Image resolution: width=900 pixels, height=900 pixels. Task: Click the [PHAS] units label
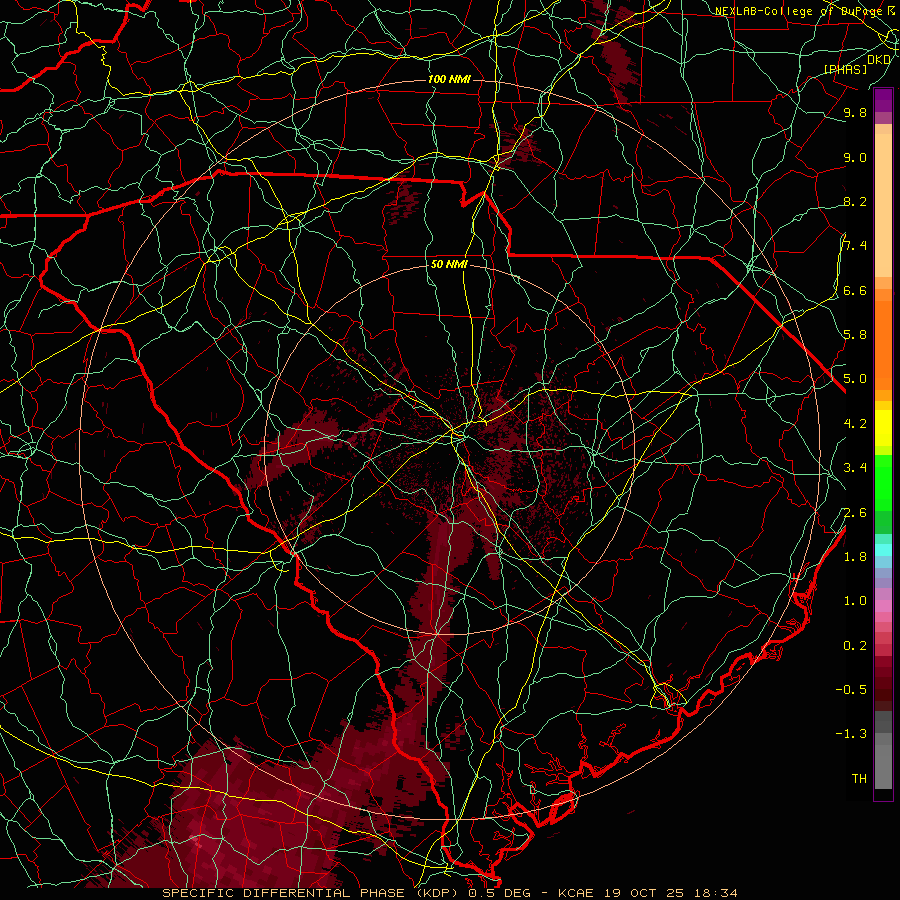[x=845, y=69]
